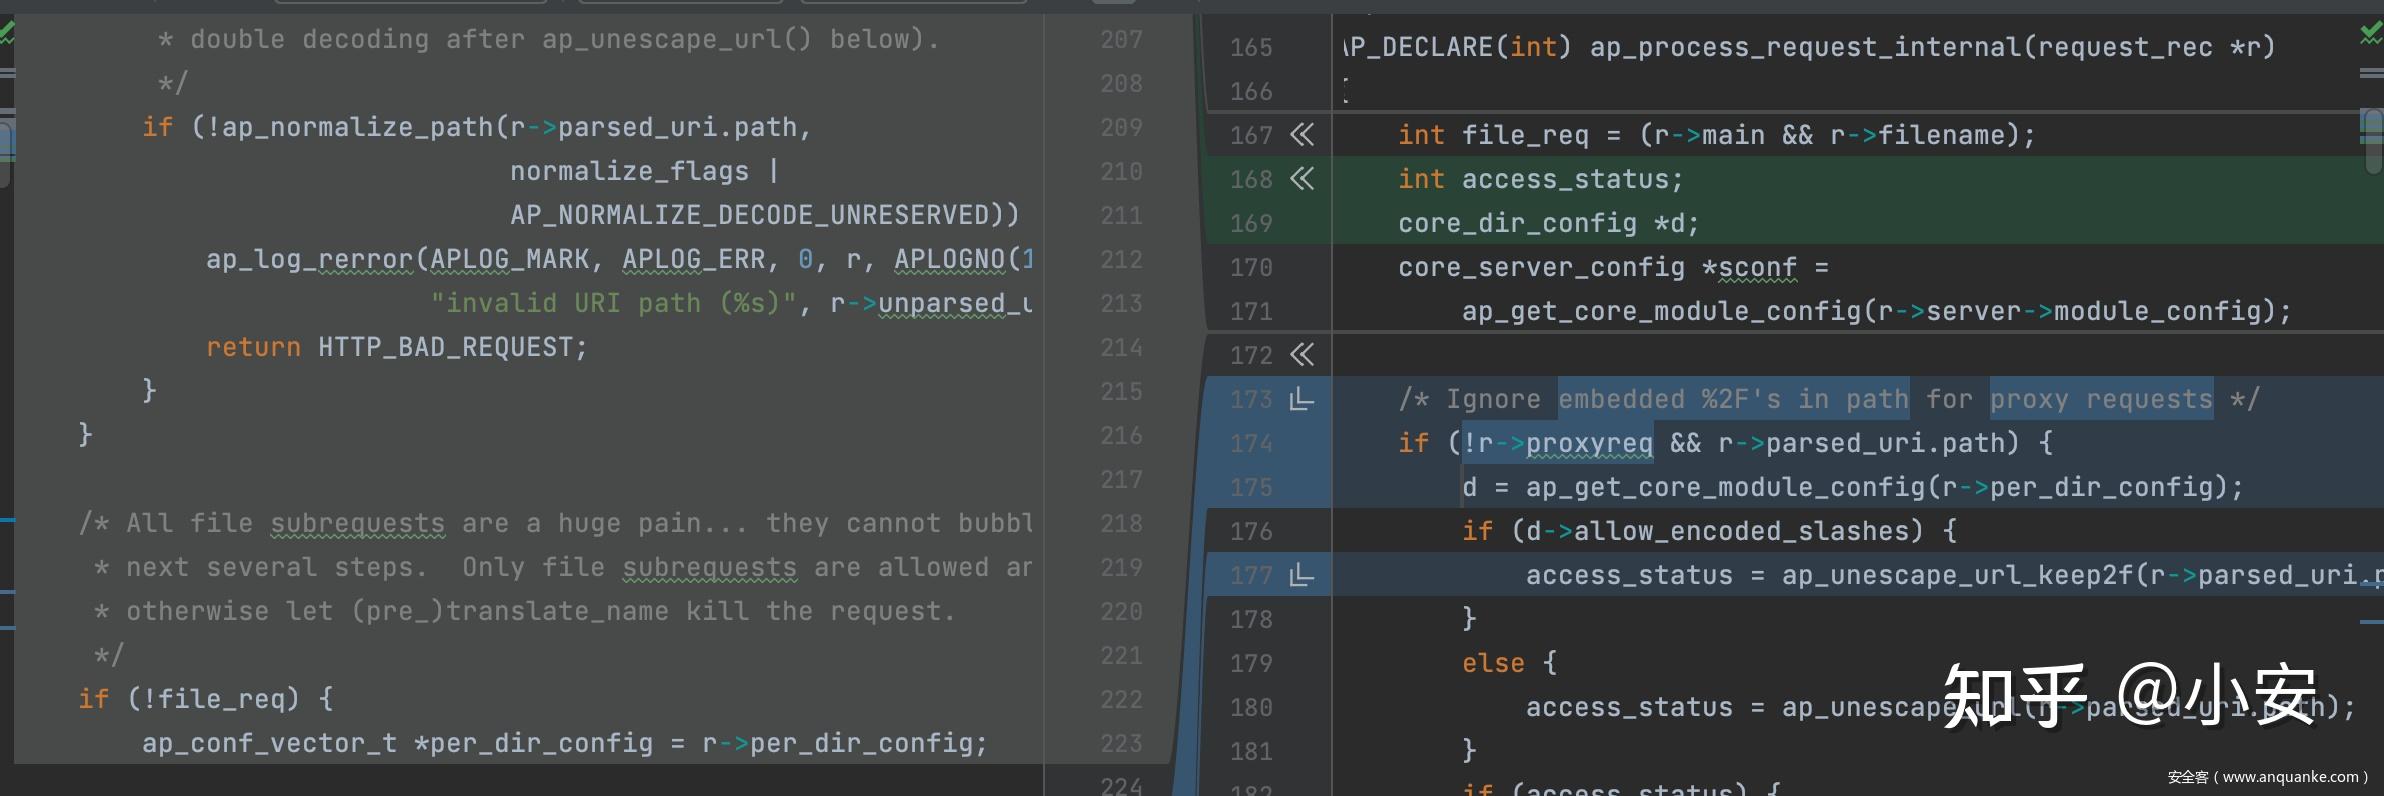Click 'normalize_flags |' in left pane

tap(645, 171)
